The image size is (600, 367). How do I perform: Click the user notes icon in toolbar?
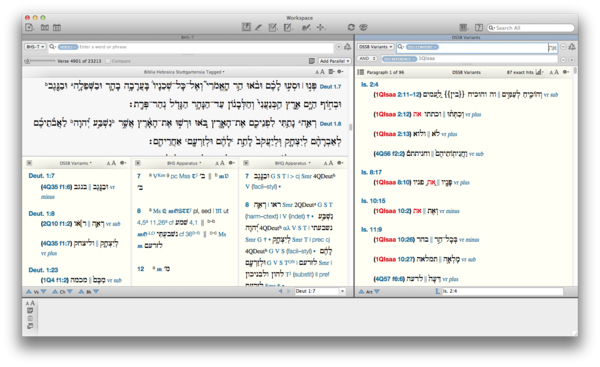(x=246, y=27)
